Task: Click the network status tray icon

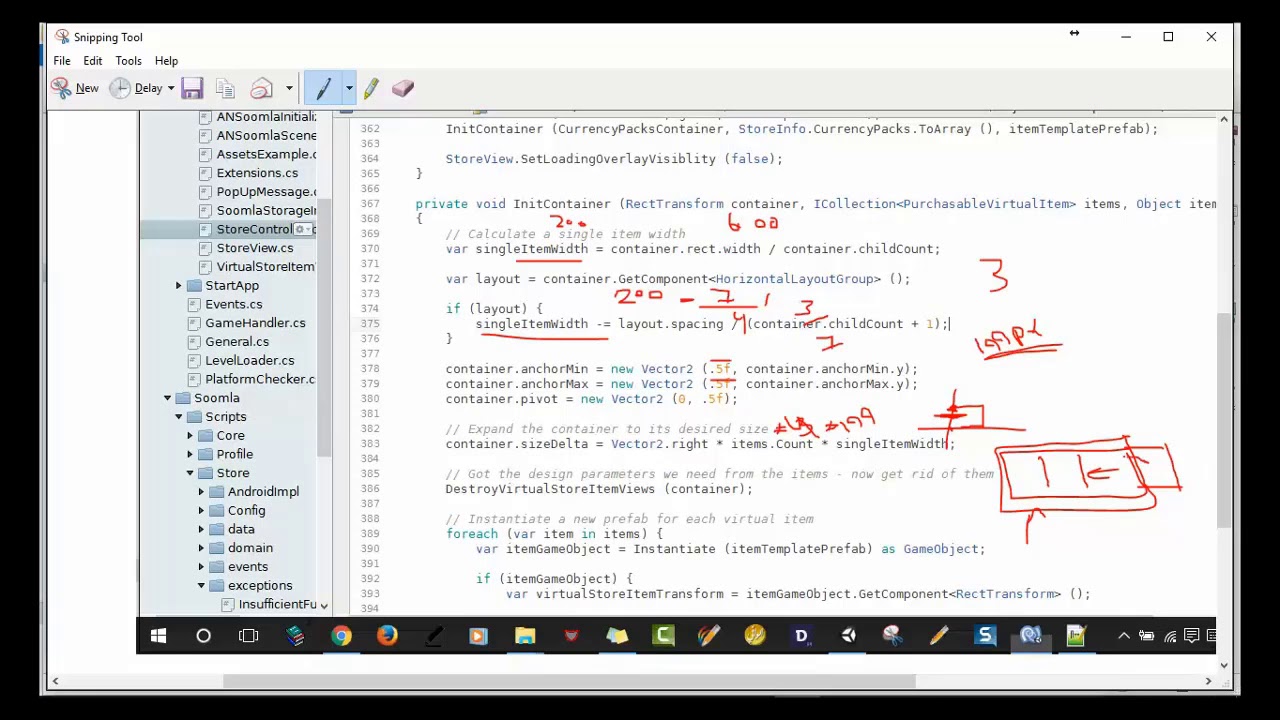Action: click(1169, 636)
